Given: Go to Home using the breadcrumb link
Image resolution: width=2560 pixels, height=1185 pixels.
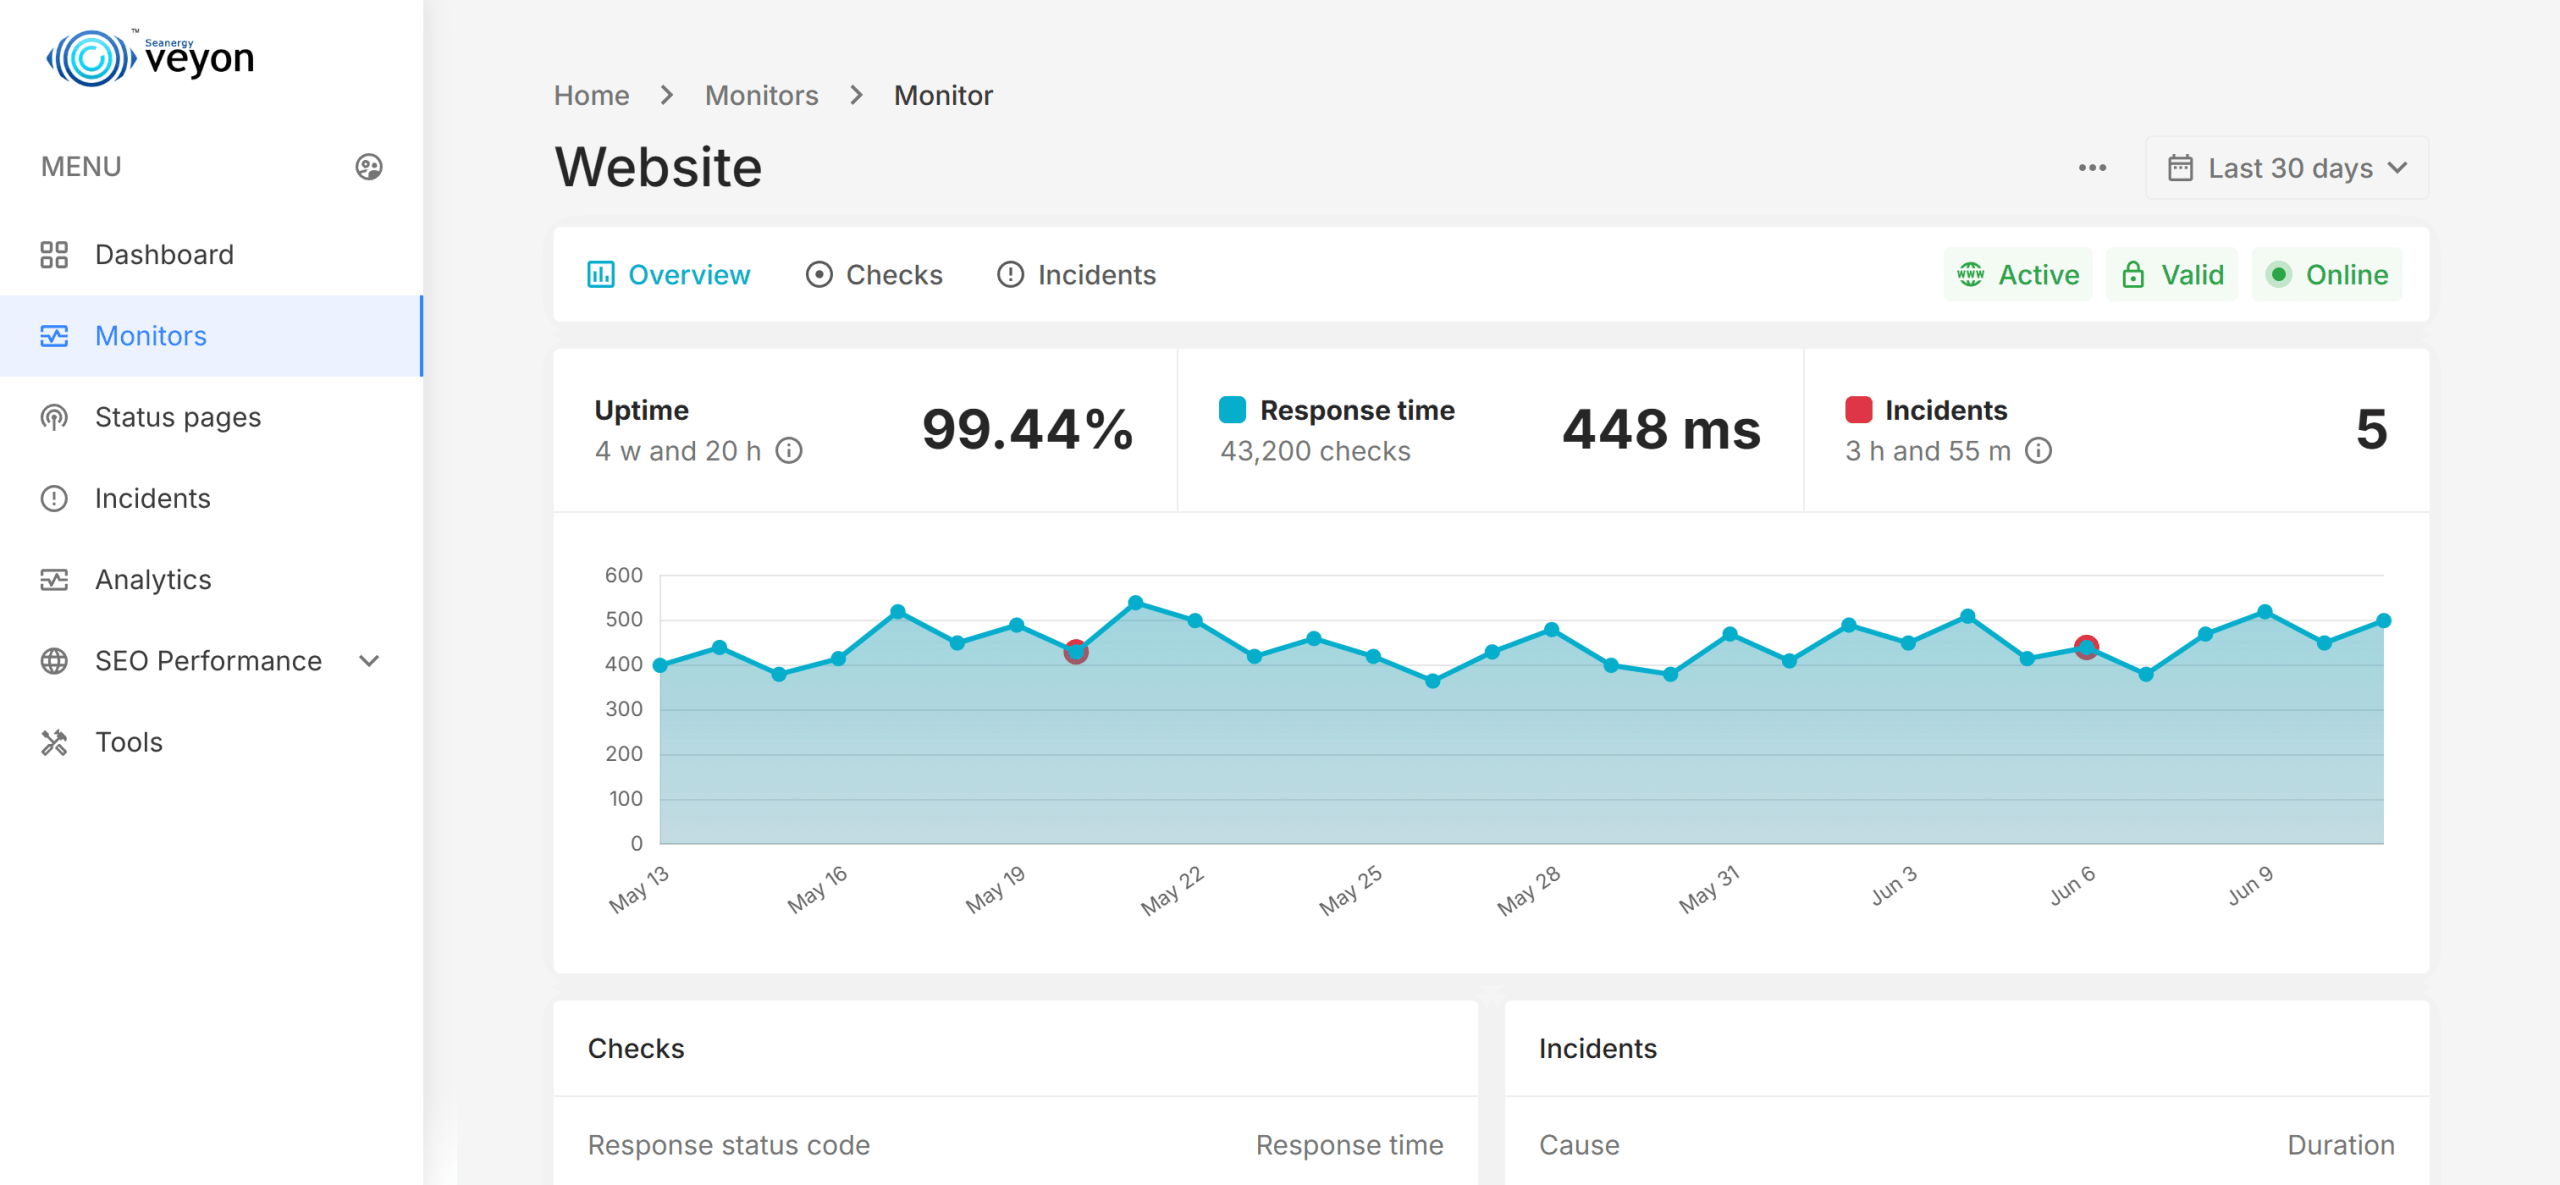Looking at the screenshot, I should (591, 94).
